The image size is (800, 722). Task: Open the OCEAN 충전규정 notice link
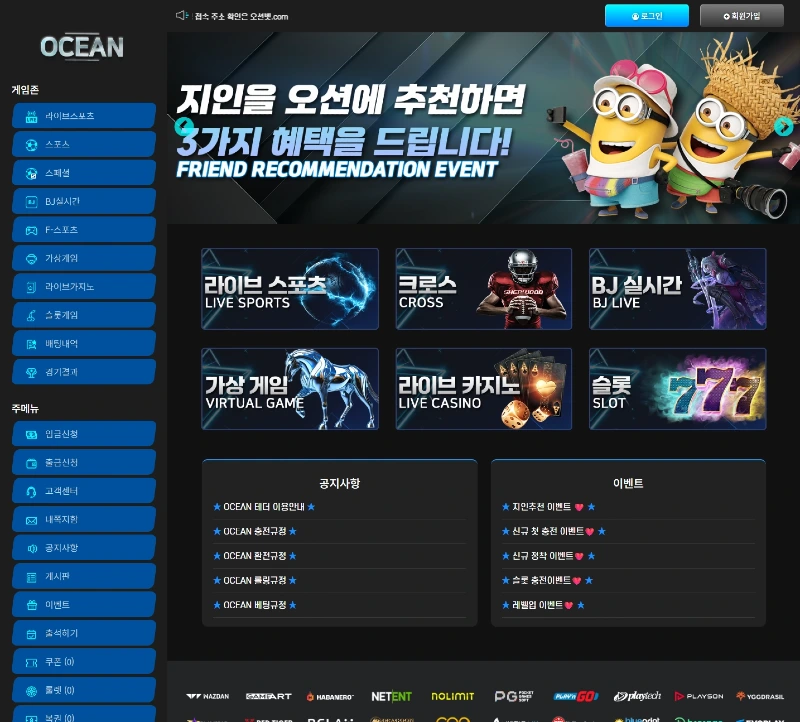pyautogui.click(x=254, y=531)
